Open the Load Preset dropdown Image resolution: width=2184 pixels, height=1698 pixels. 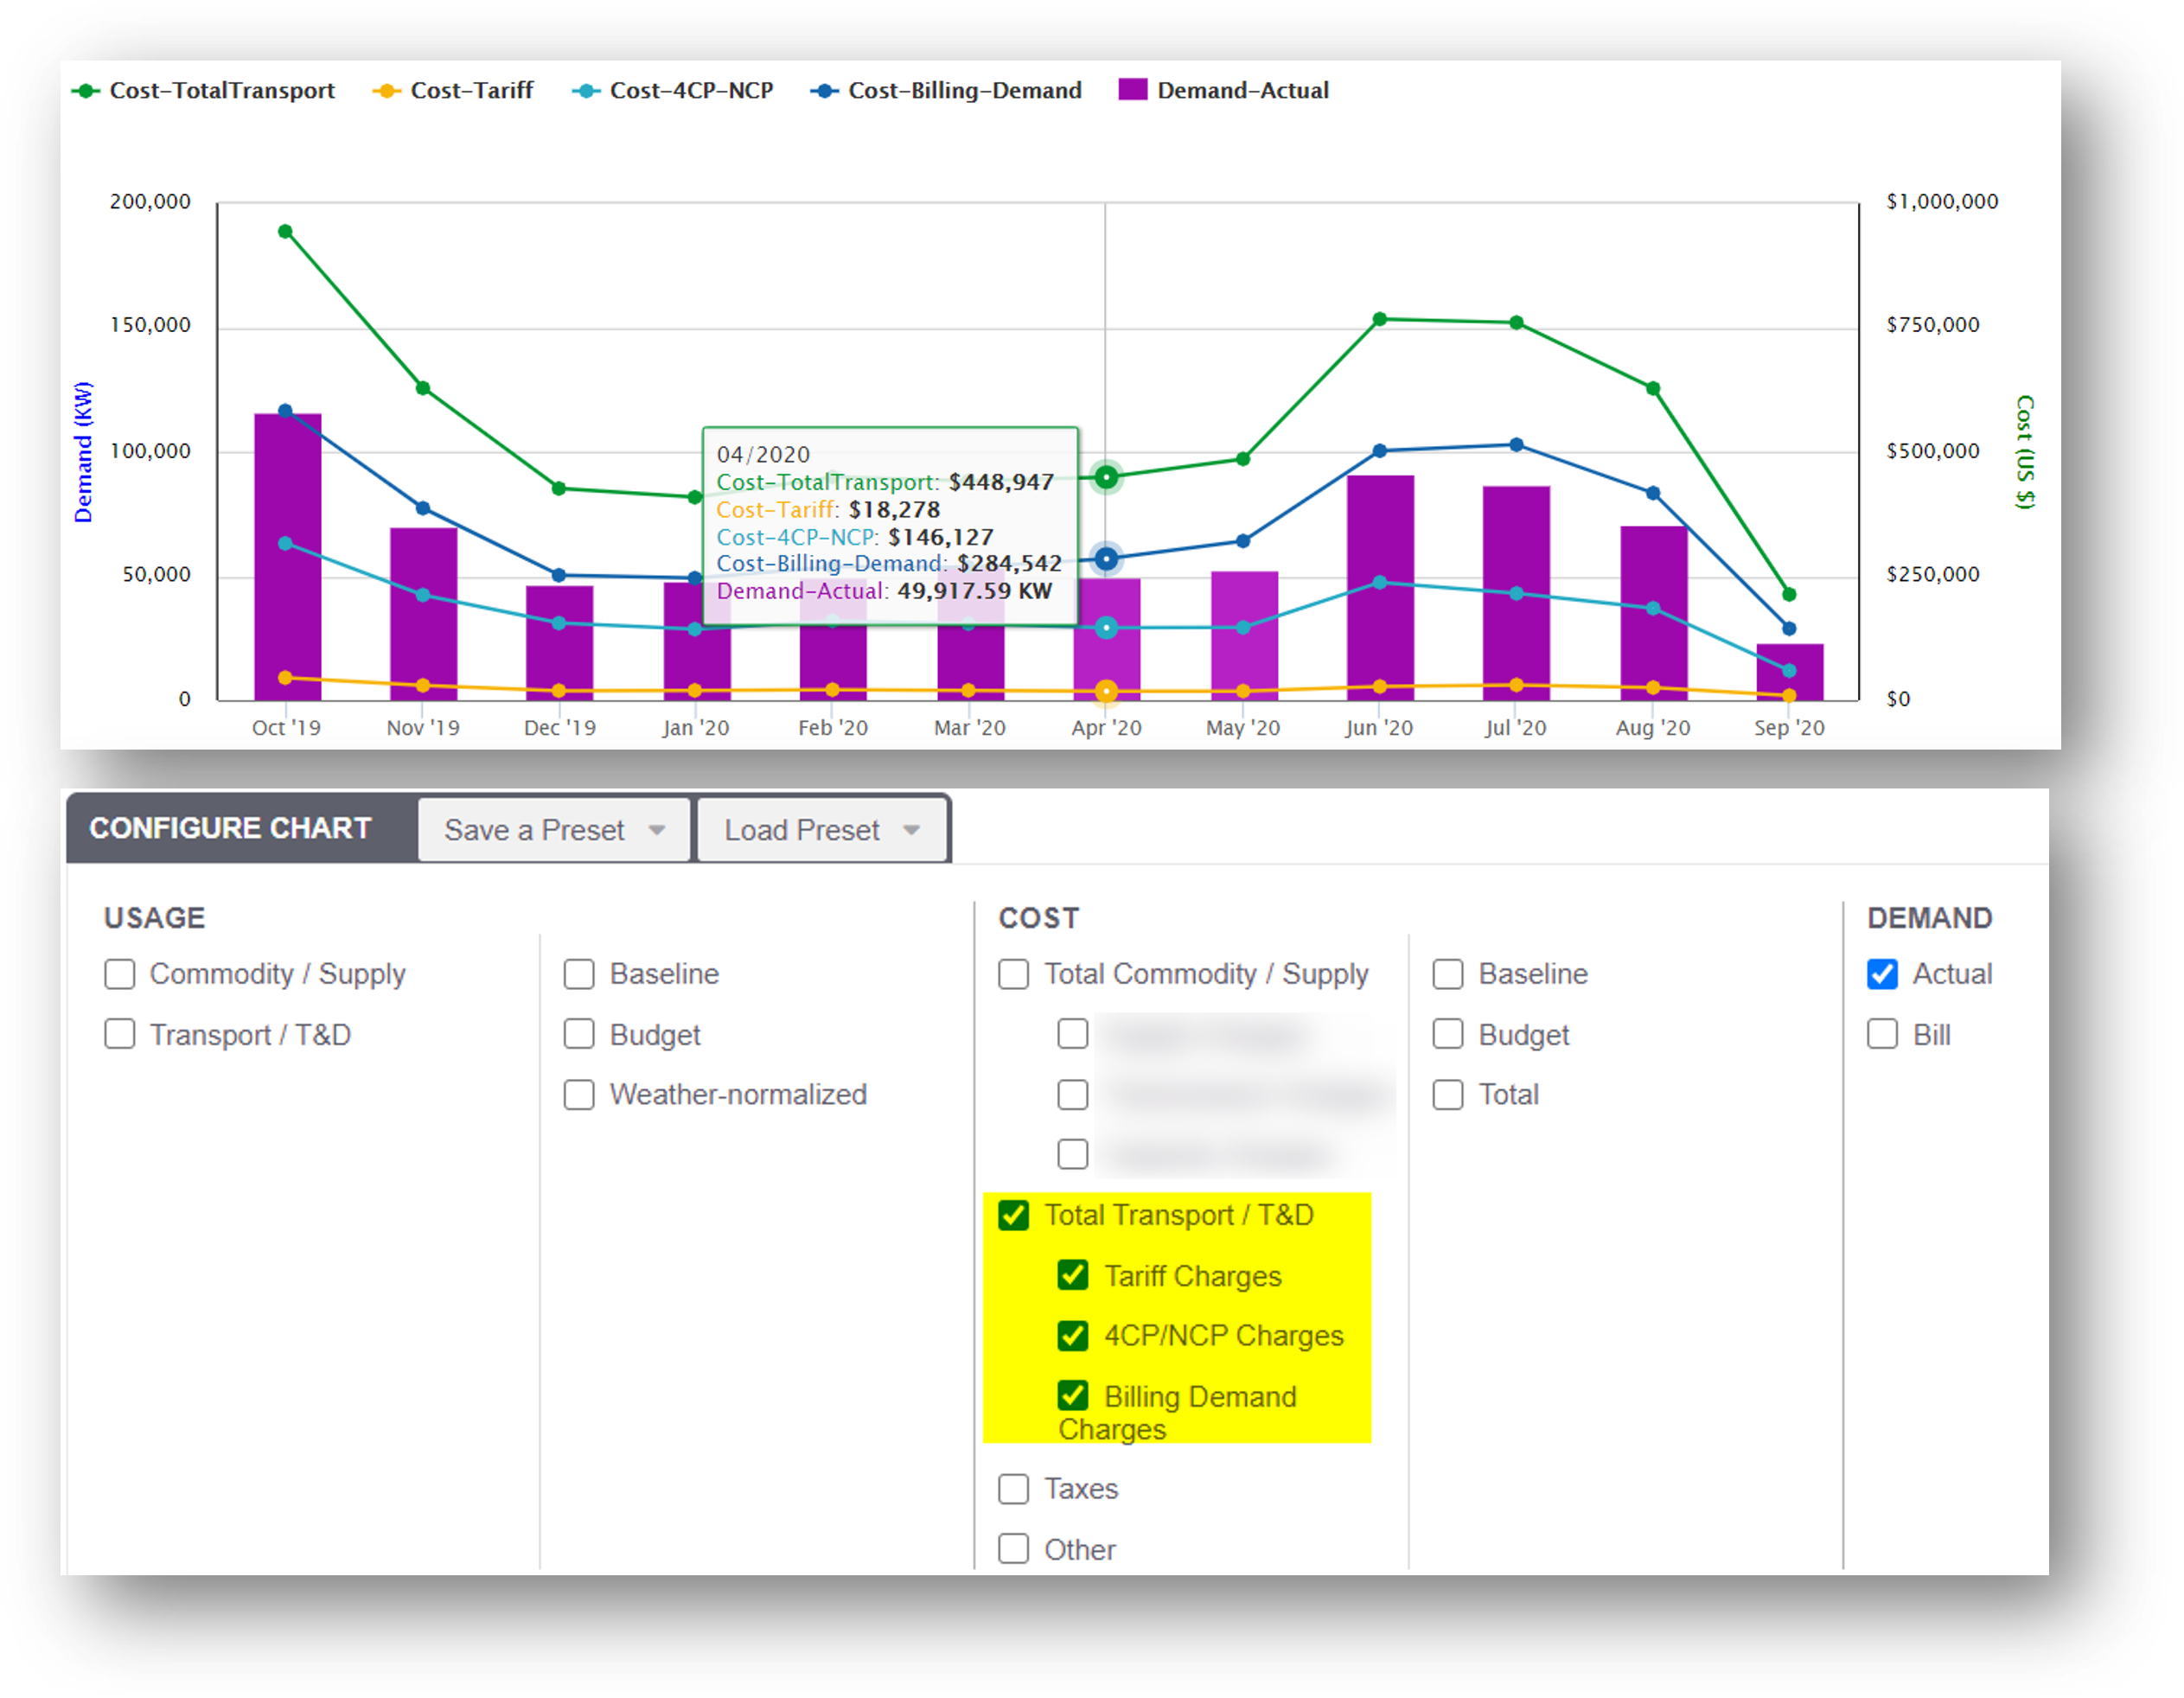[x=822, y=829]
